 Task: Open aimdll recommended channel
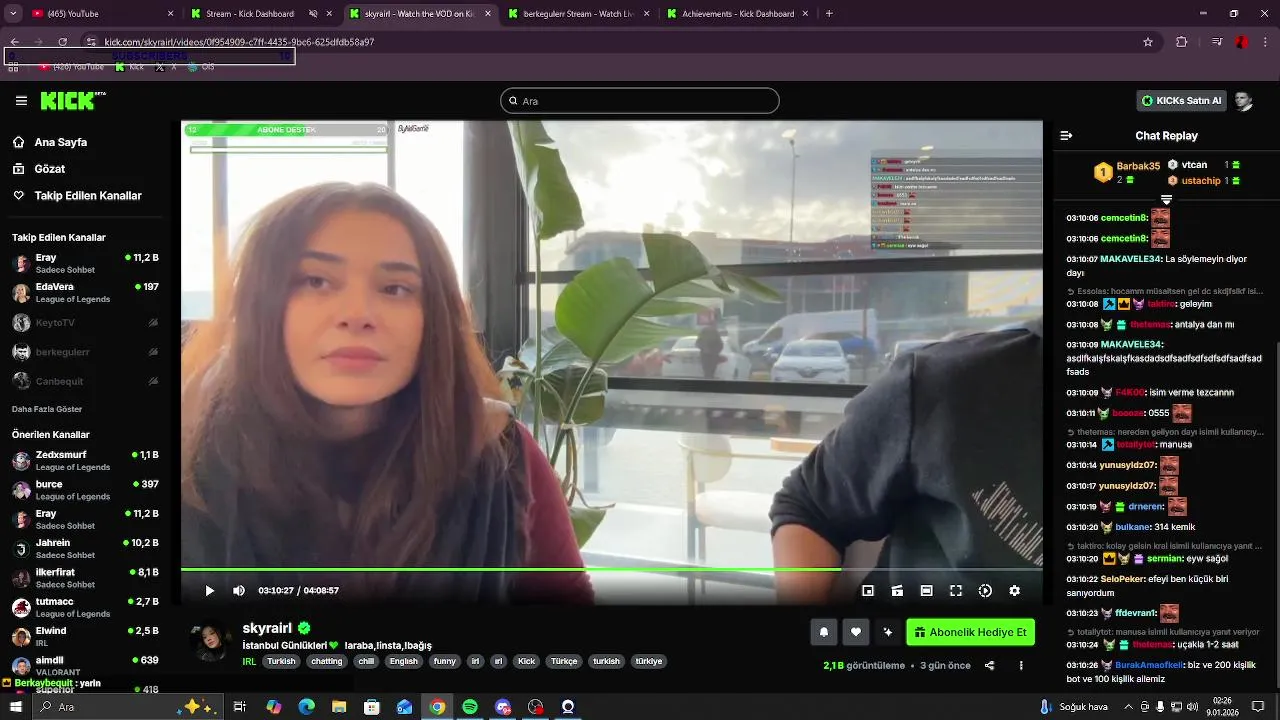coord(85,664)
